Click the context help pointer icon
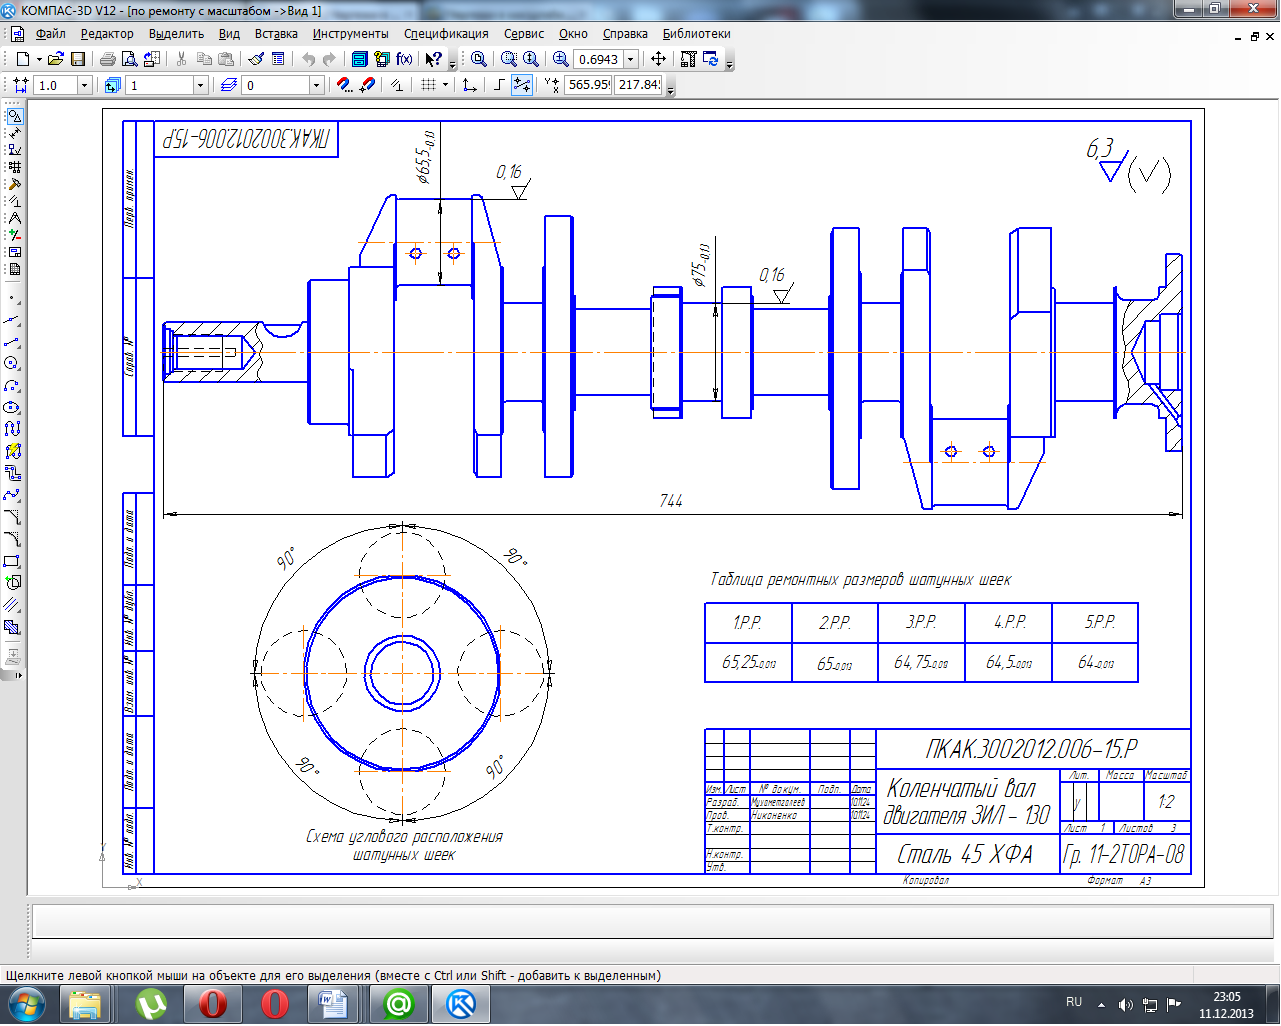This screenshot has width=1281, height=1026. (x=434, y=59)
